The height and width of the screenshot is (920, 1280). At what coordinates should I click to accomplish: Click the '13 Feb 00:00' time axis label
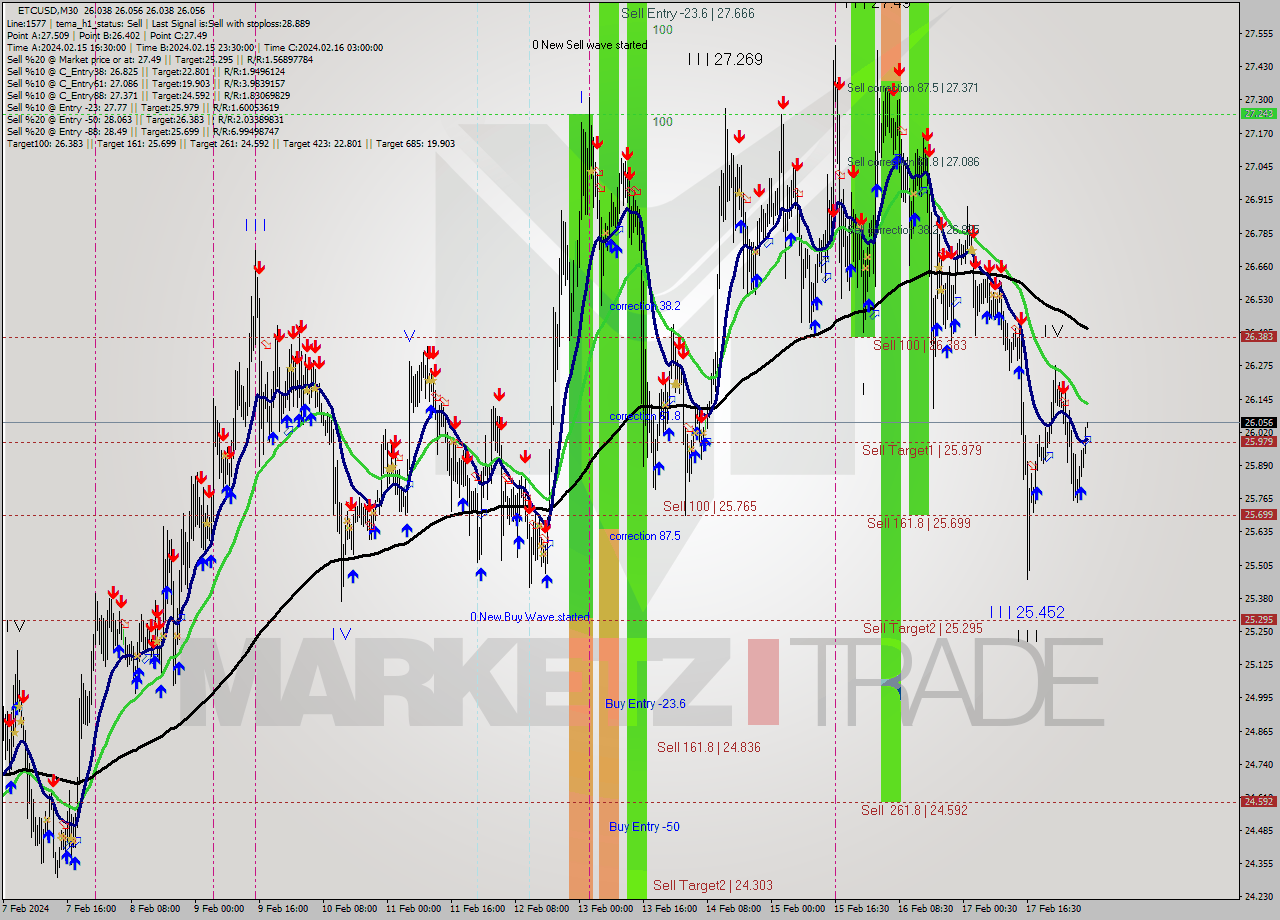tap(606, 909)
